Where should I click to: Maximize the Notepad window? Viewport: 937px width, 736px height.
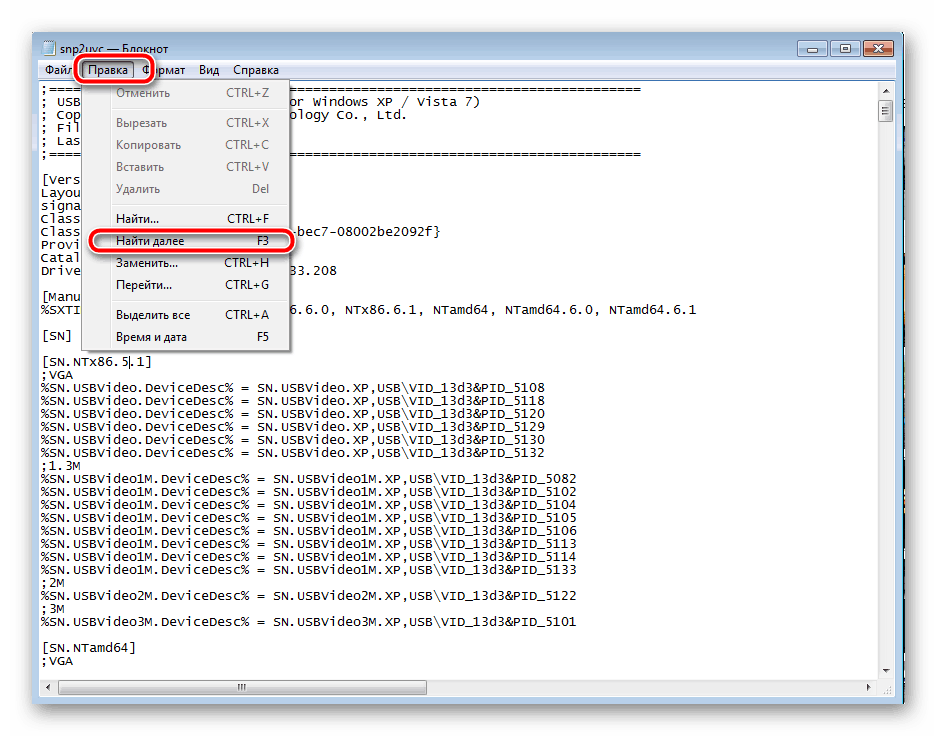tap(845, 47)
